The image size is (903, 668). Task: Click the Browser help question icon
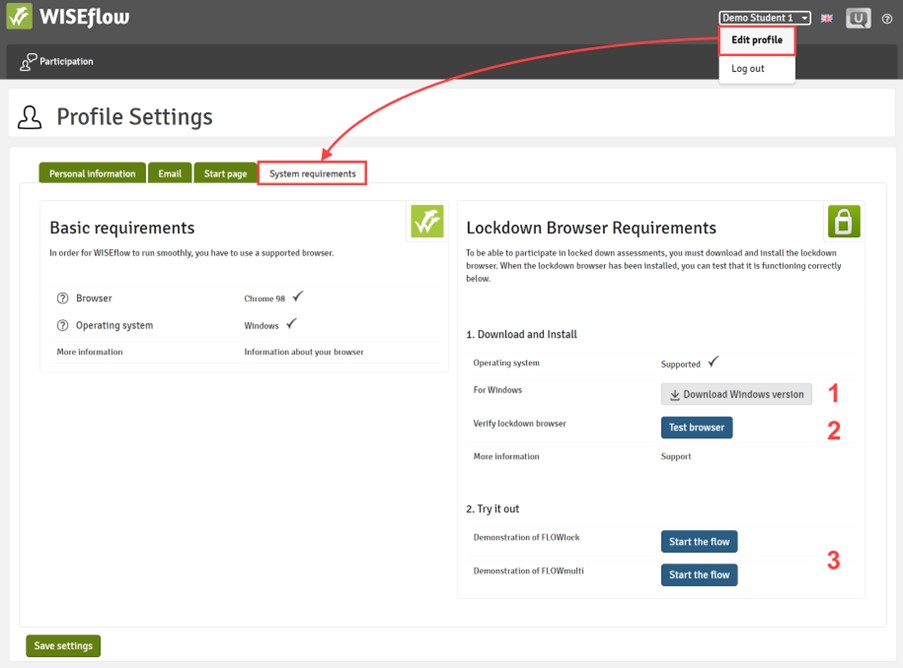(x=62, y=298)
